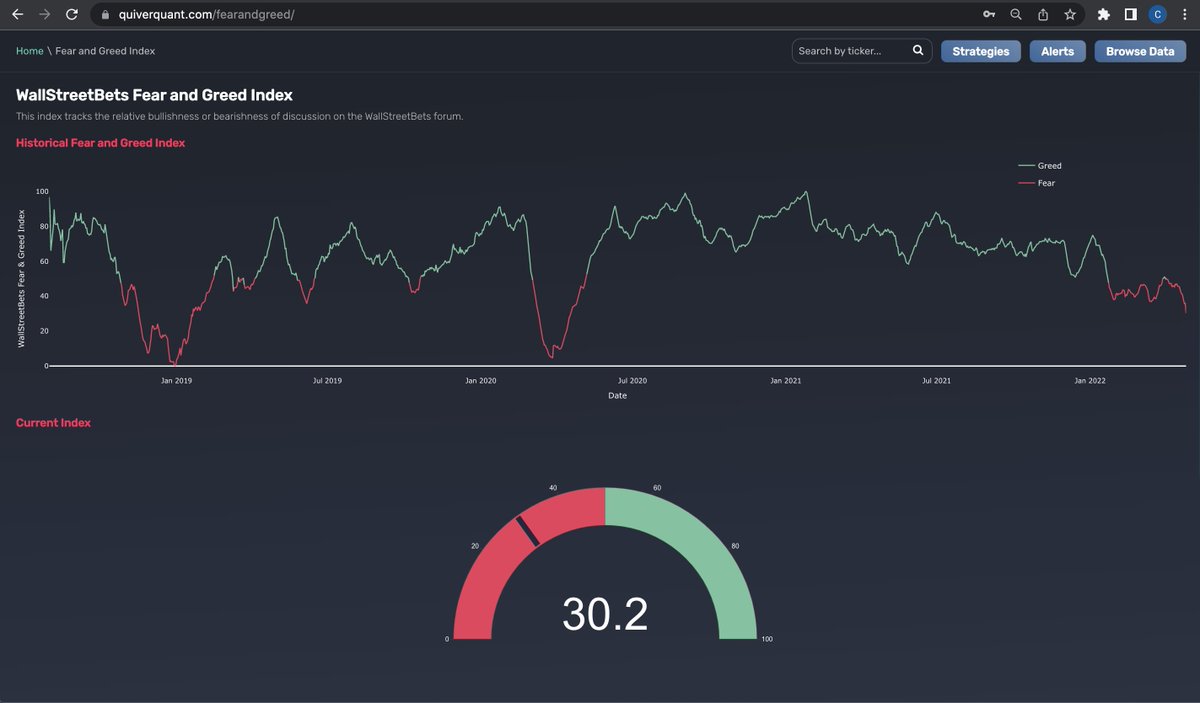The image size is (1200, 703).
Task: Click the Jan 2022 axis label
Action: tap(1089, 381)
